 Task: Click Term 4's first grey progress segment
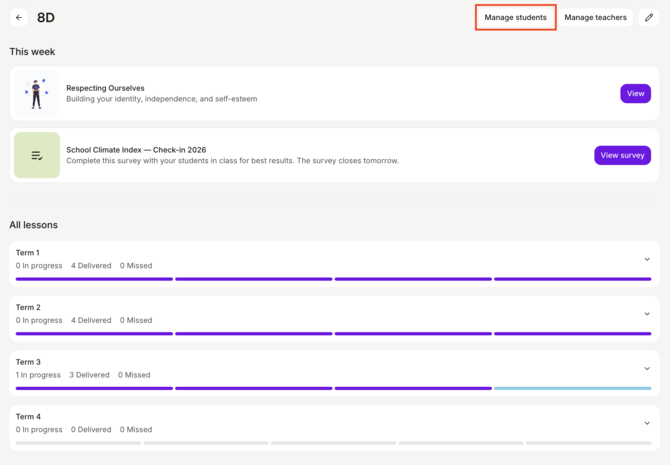point(78,443)
